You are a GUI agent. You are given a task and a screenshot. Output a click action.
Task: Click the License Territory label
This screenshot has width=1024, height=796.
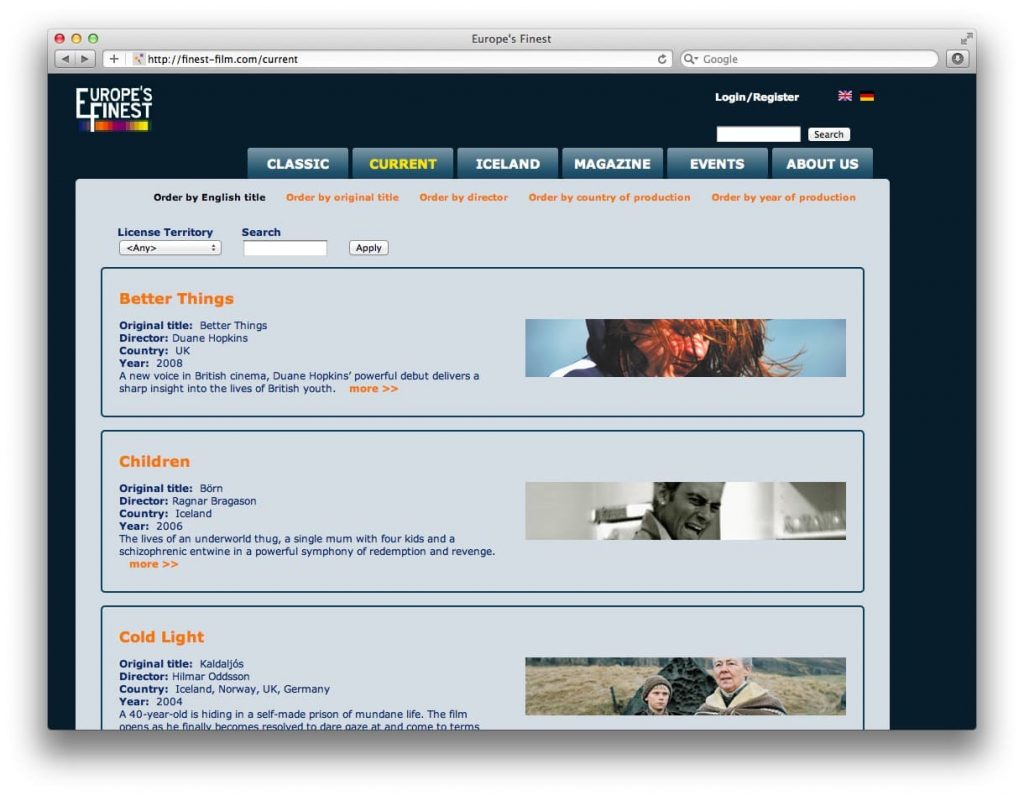tap(165, 232)
